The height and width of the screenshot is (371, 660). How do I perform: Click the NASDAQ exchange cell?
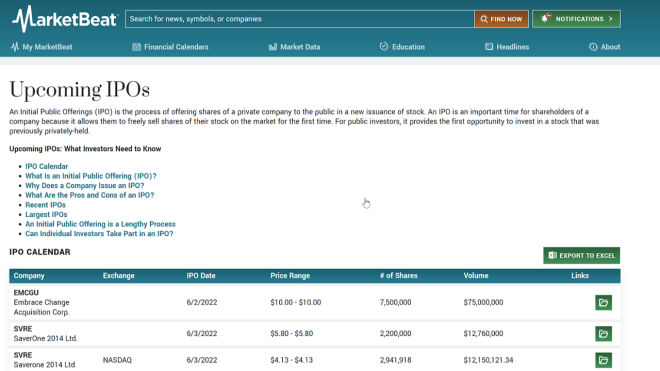[117, 360]
